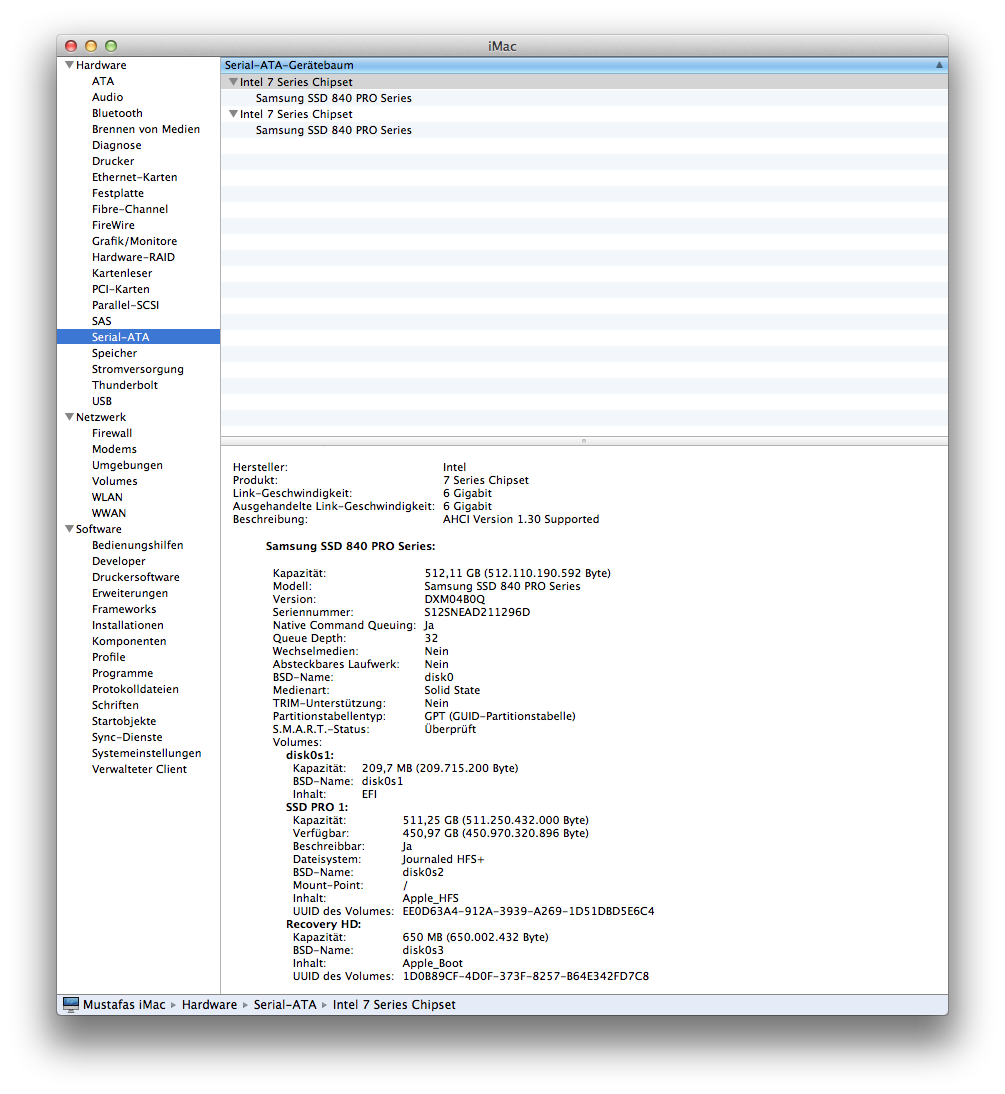Viewport: 1005px width, 1094px height.
Task: Select Modems in sidebar
Action: pos(114,449)
